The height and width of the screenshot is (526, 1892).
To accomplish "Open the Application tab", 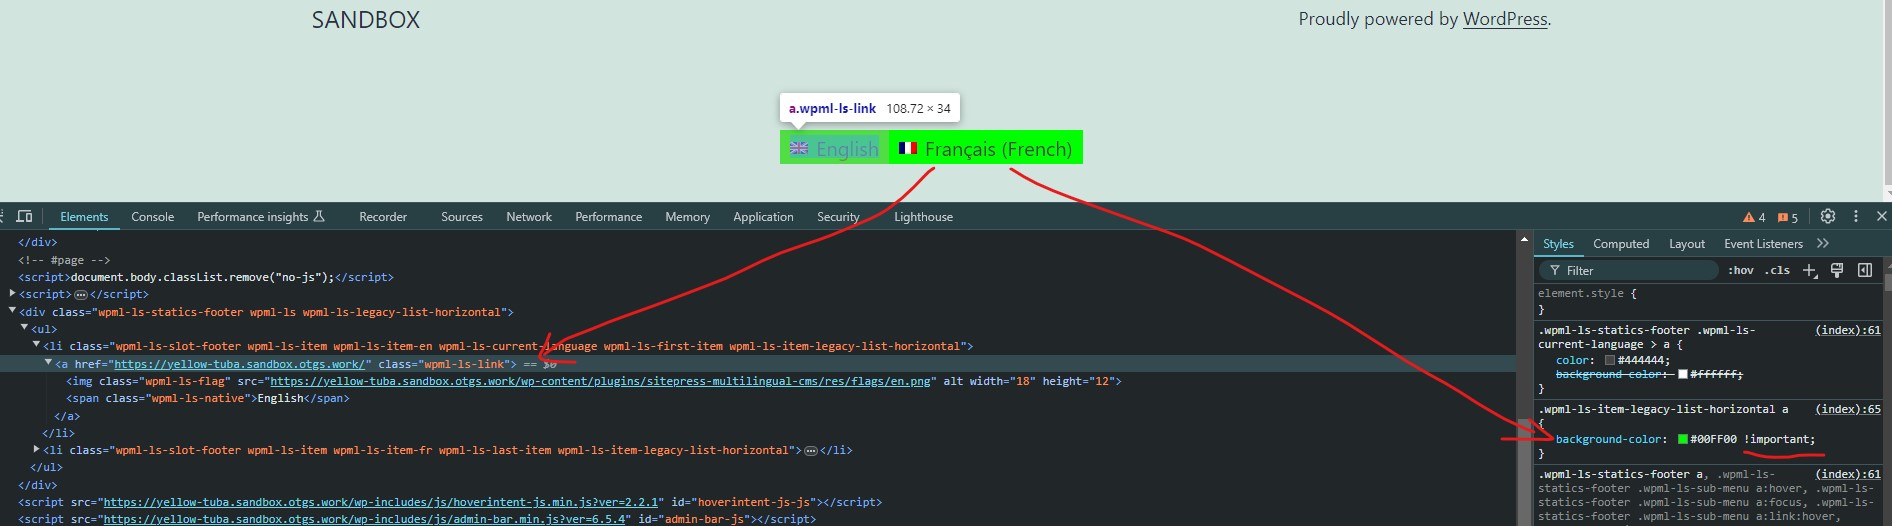I will pos(763,217).
